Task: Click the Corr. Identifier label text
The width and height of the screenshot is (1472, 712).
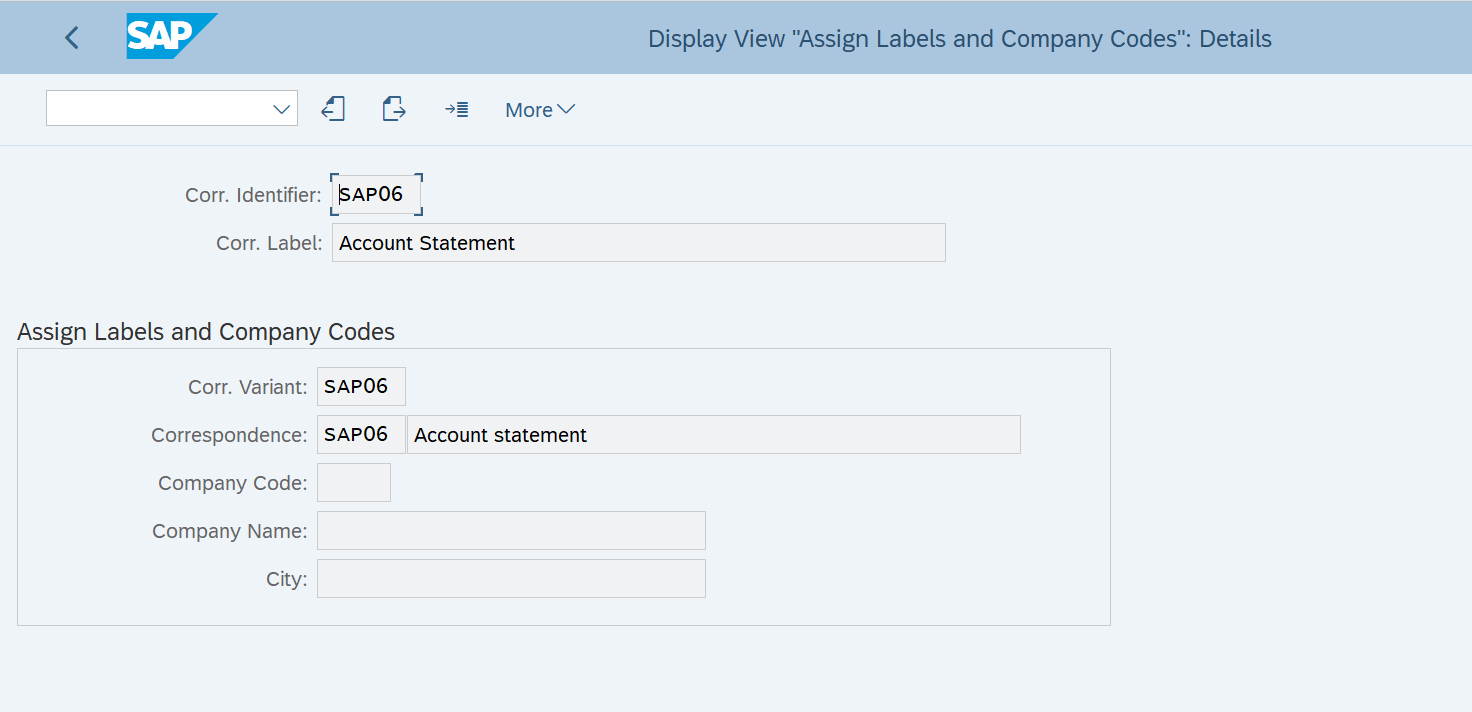Action: 252,194
